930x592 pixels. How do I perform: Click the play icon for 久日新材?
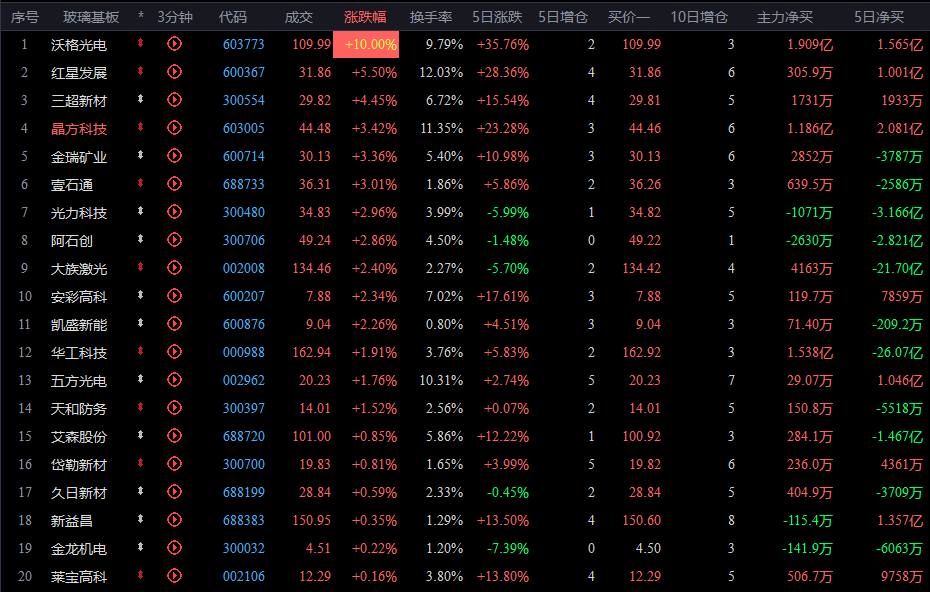174,492
